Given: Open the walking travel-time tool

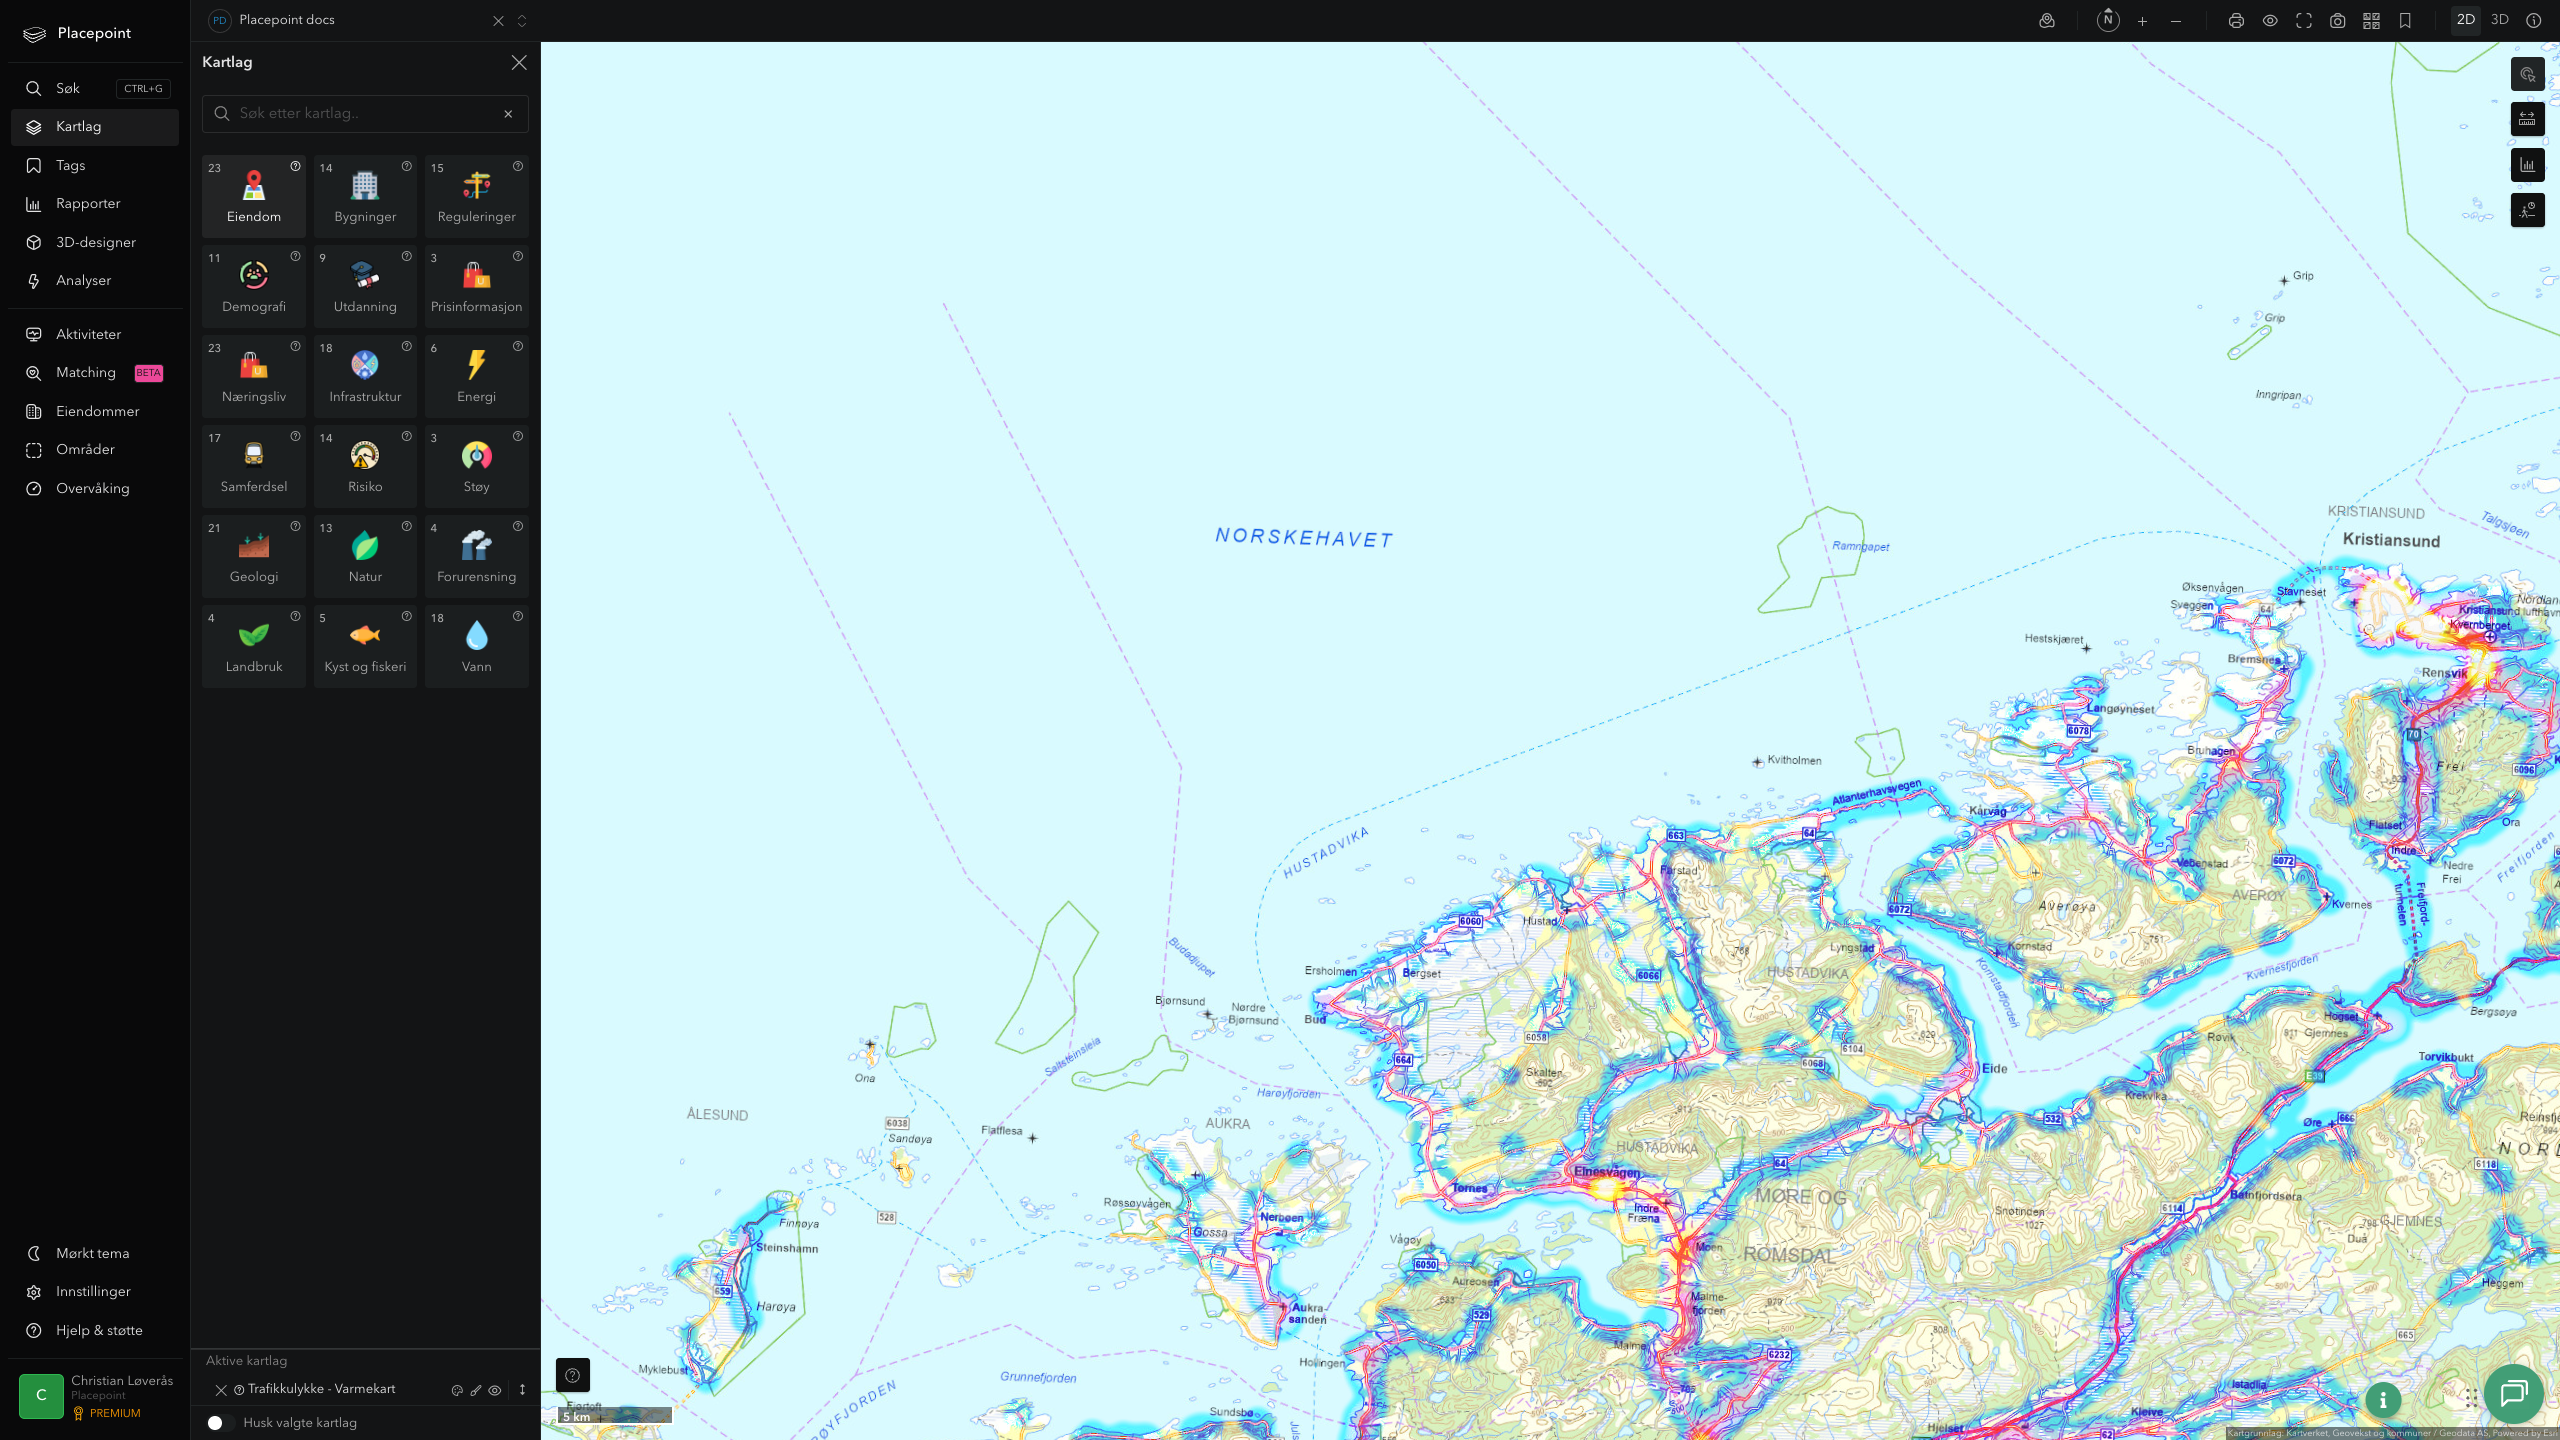Looking at the screenshot, I should coord(2528,210).
